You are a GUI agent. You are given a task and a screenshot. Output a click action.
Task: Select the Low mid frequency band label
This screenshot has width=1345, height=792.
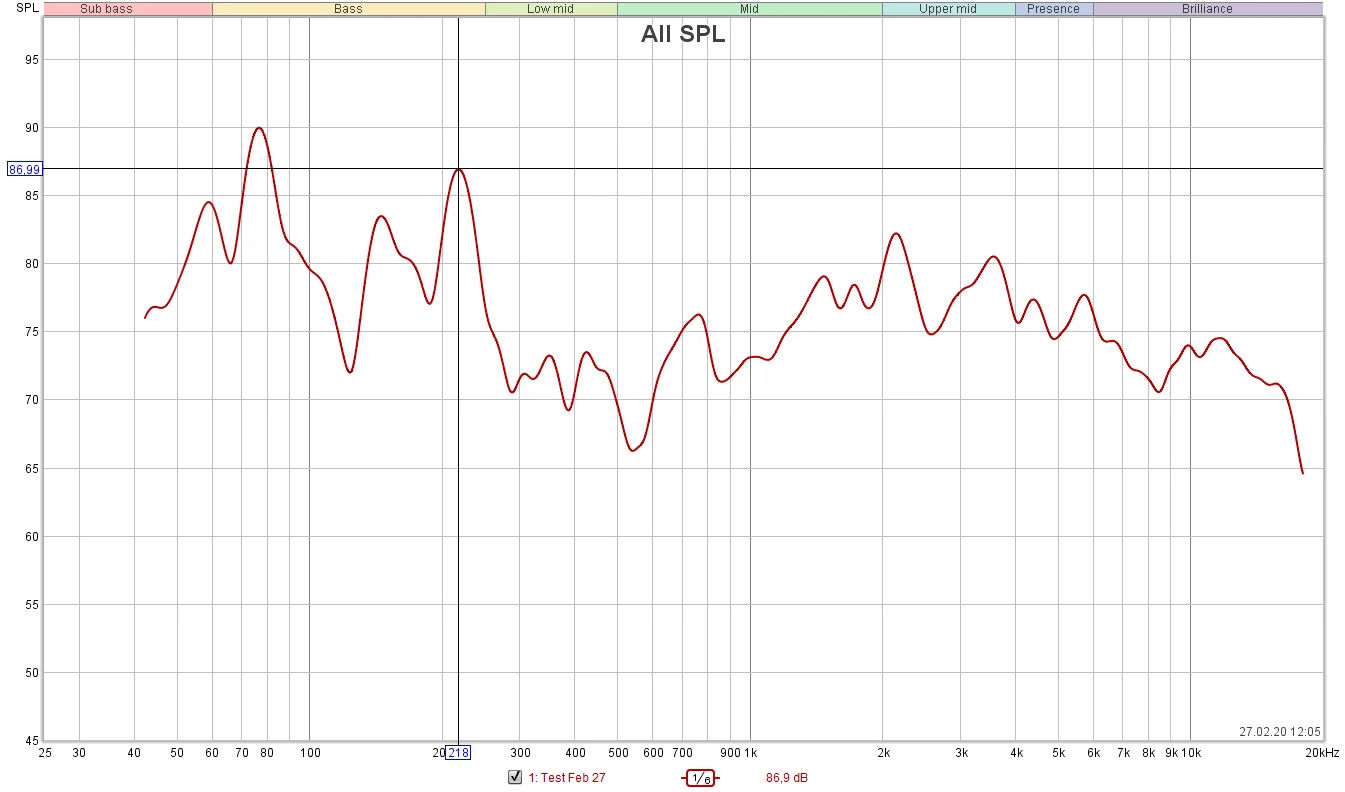point(551,9)
